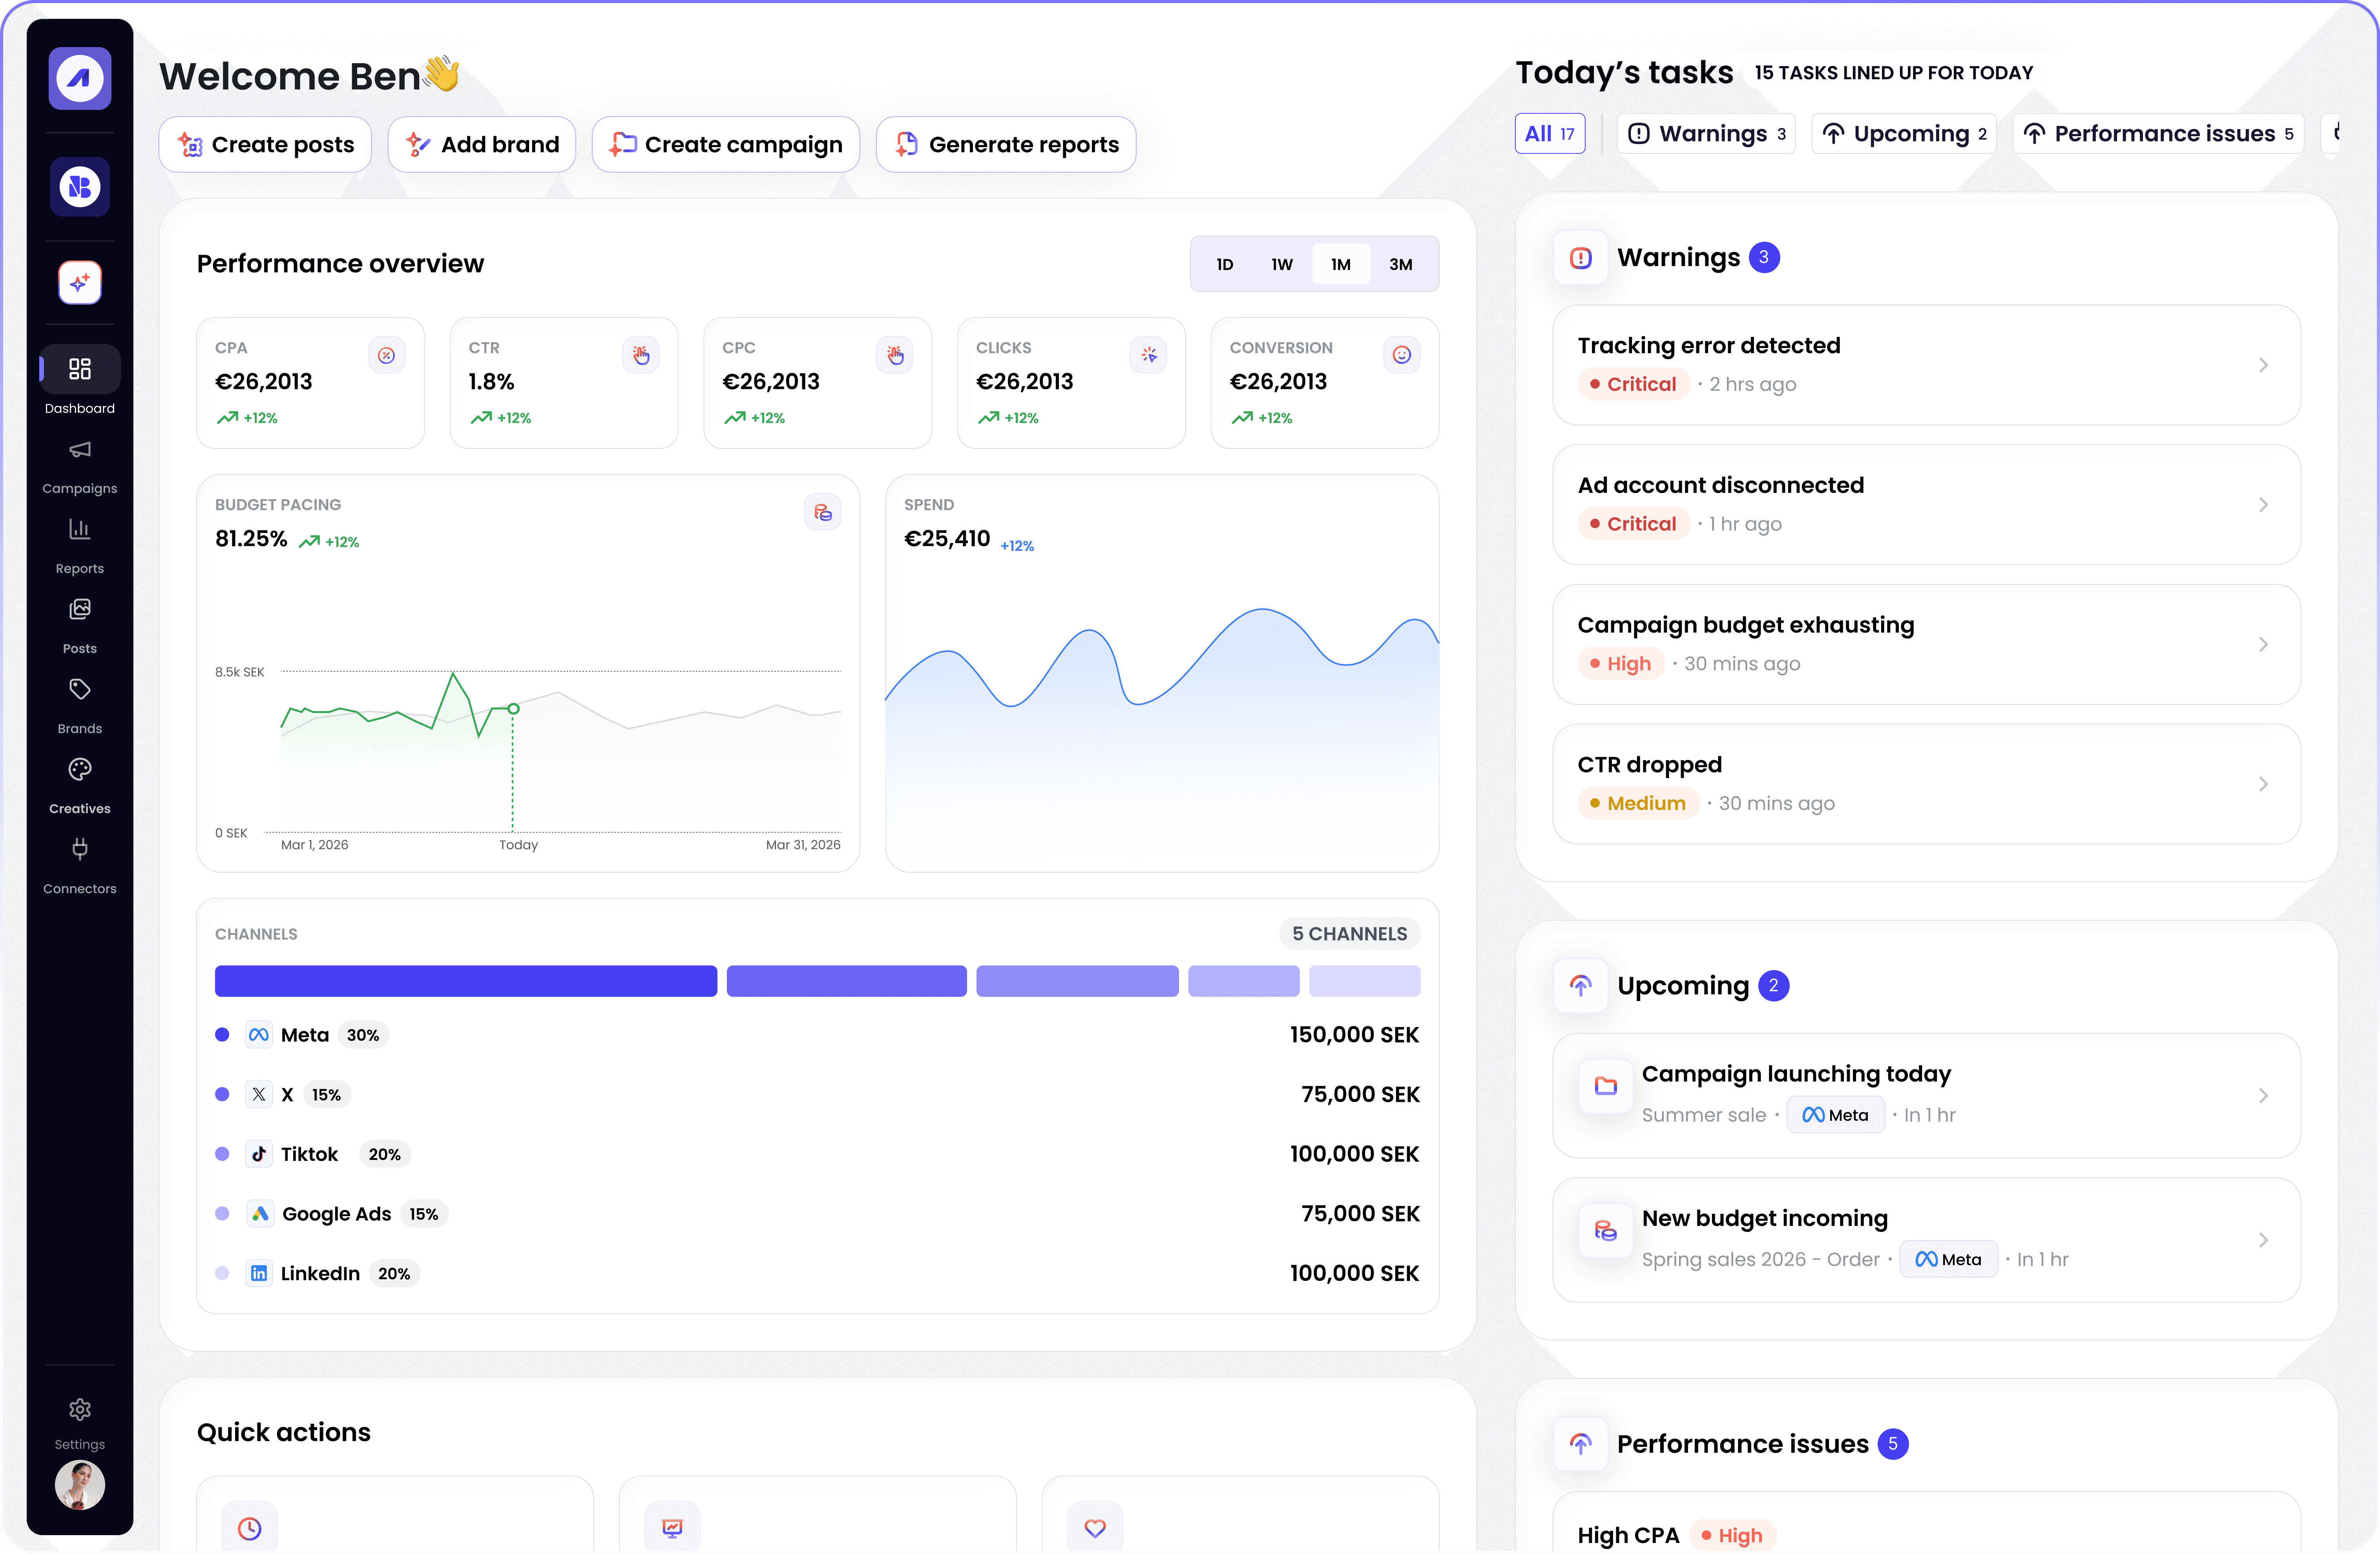This screenshot has width=2380, height=1554.
Task: Click the Clicks card cursor icon
Action: [x=1148, y=355]
